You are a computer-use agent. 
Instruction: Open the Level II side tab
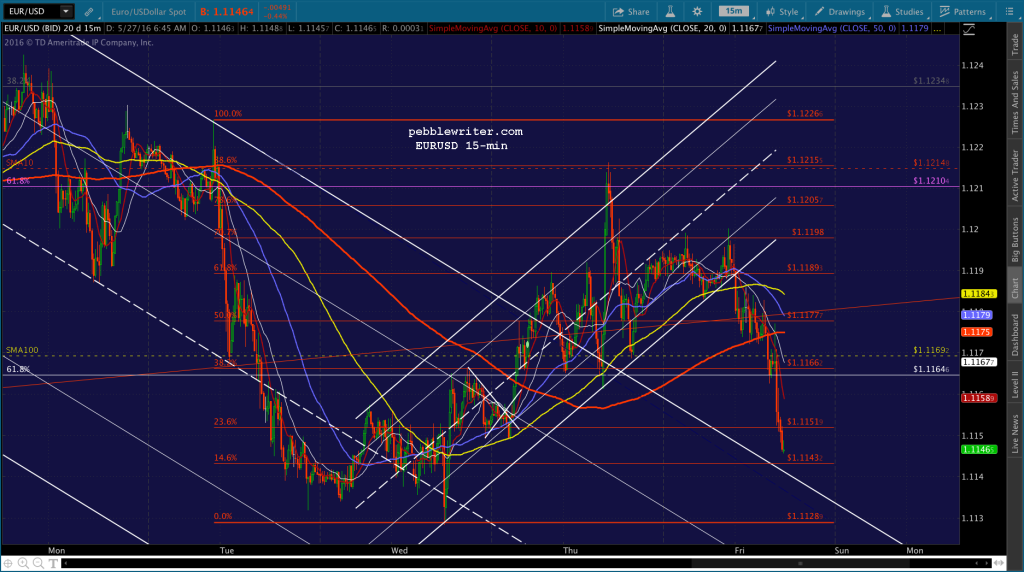[1015, 384]
